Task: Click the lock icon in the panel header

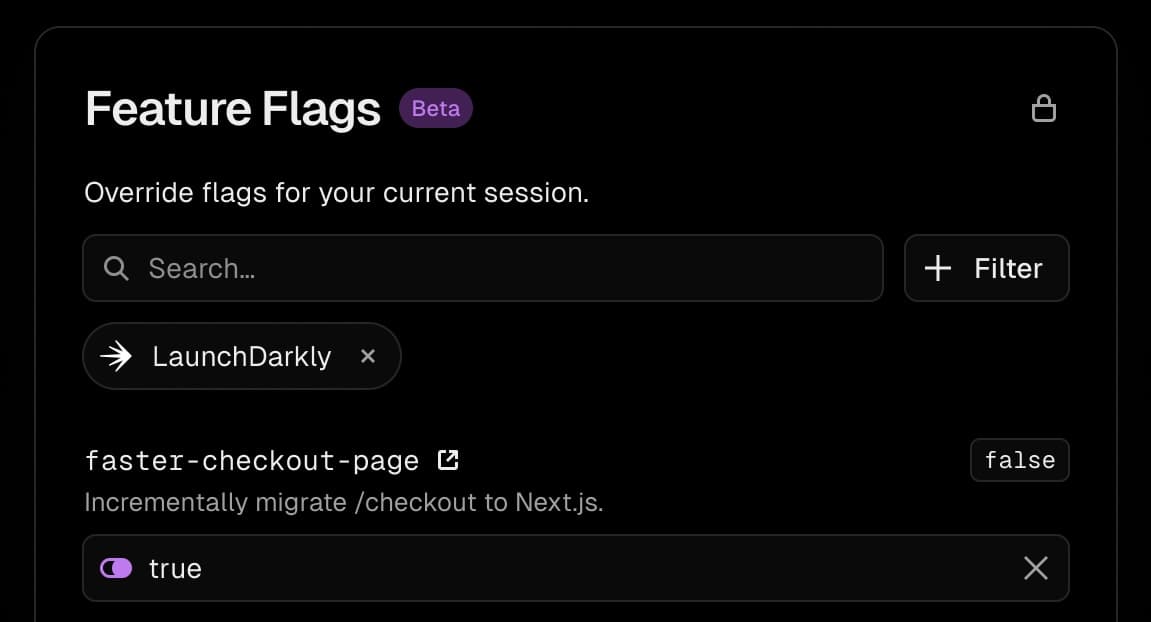Action: [1043, 108]
